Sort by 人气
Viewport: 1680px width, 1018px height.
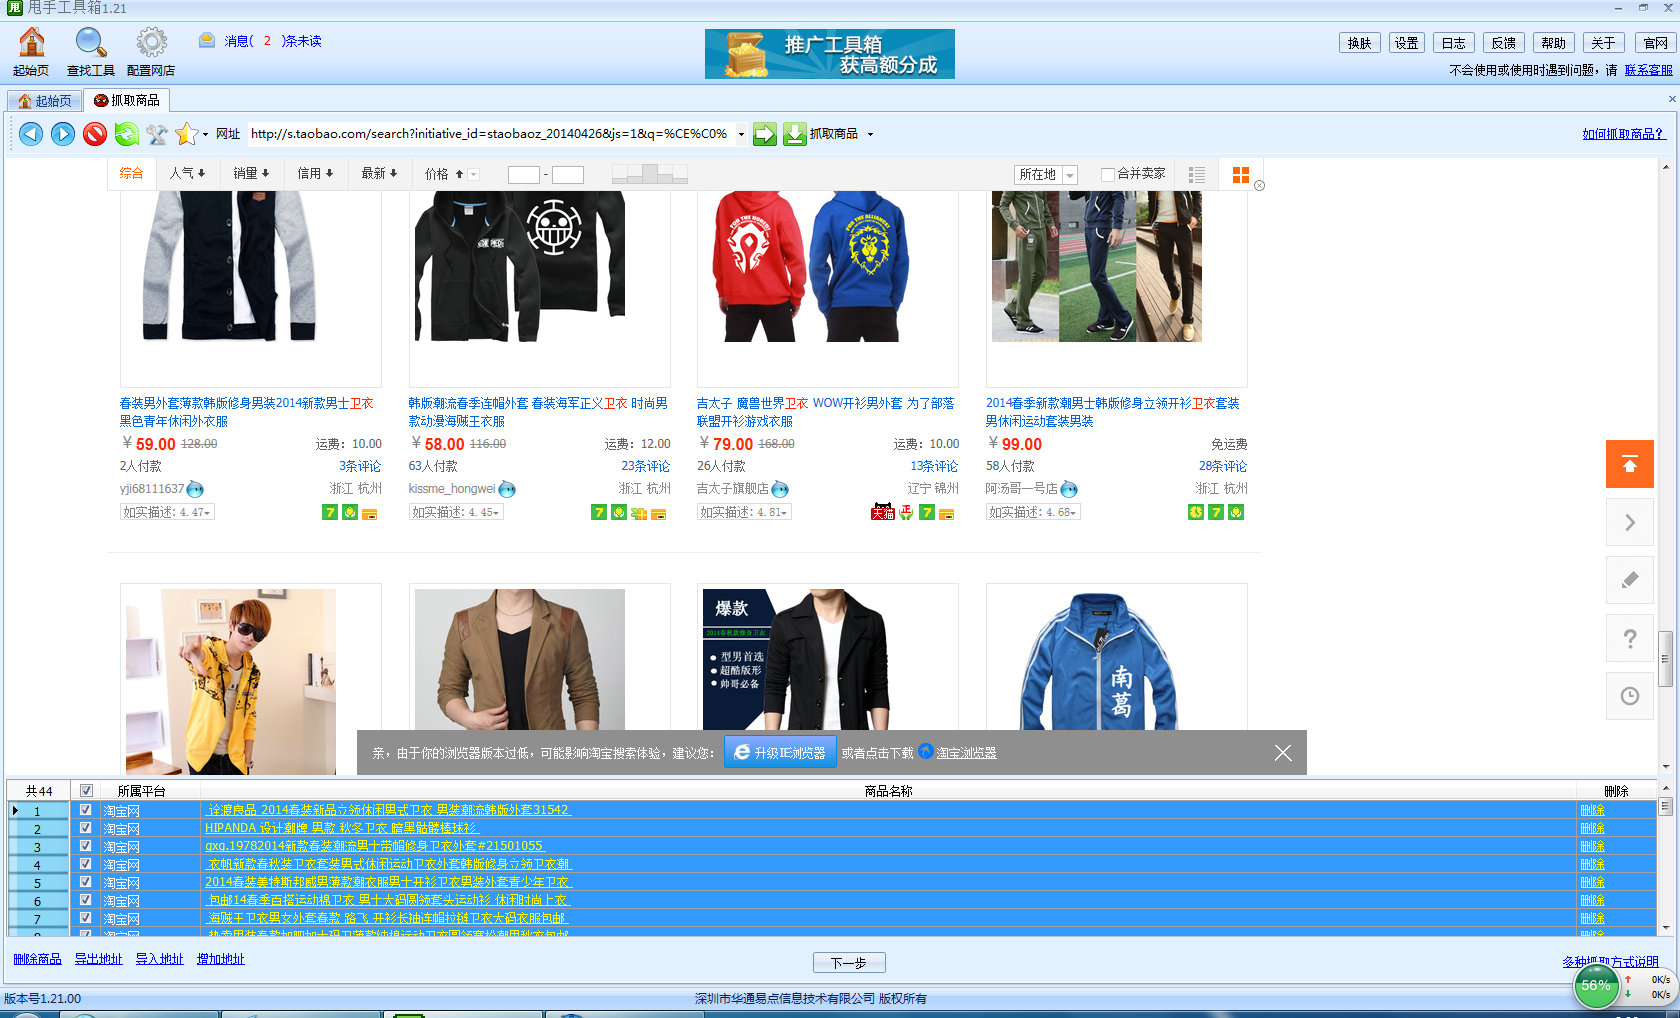(x=187, y=174)
